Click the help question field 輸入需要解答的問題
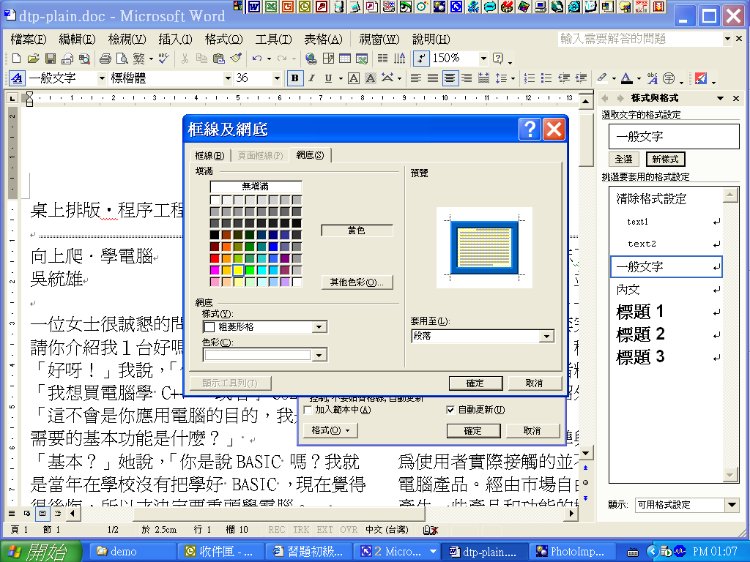Viewport: 750px width, 562px height. pyautogui.click(x=640, y=39)
